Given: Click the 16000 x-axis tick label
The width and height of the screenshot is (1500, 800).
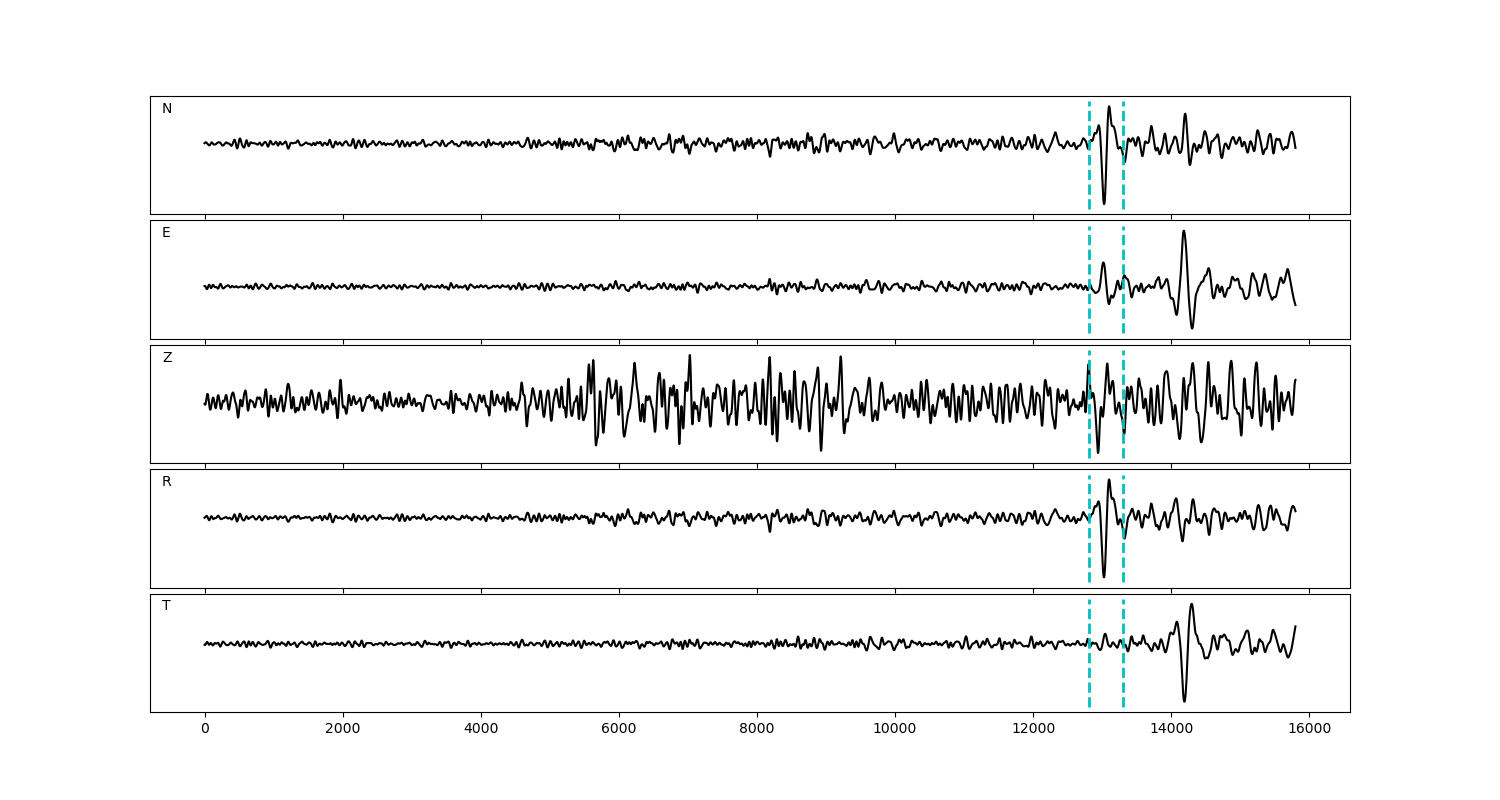Looking at the screenshot, I should [1309, 729].
